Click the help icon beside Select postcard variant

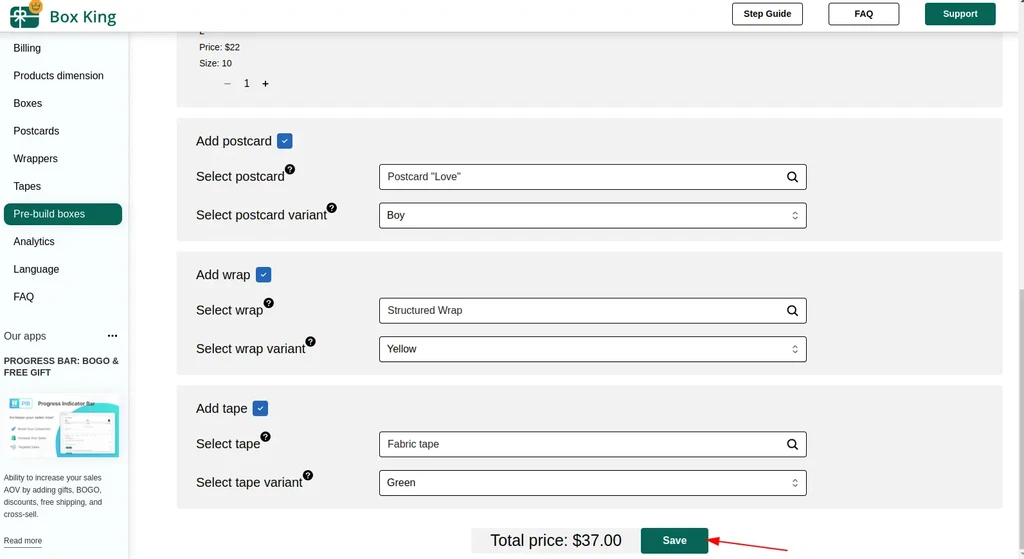pos(332,208)
